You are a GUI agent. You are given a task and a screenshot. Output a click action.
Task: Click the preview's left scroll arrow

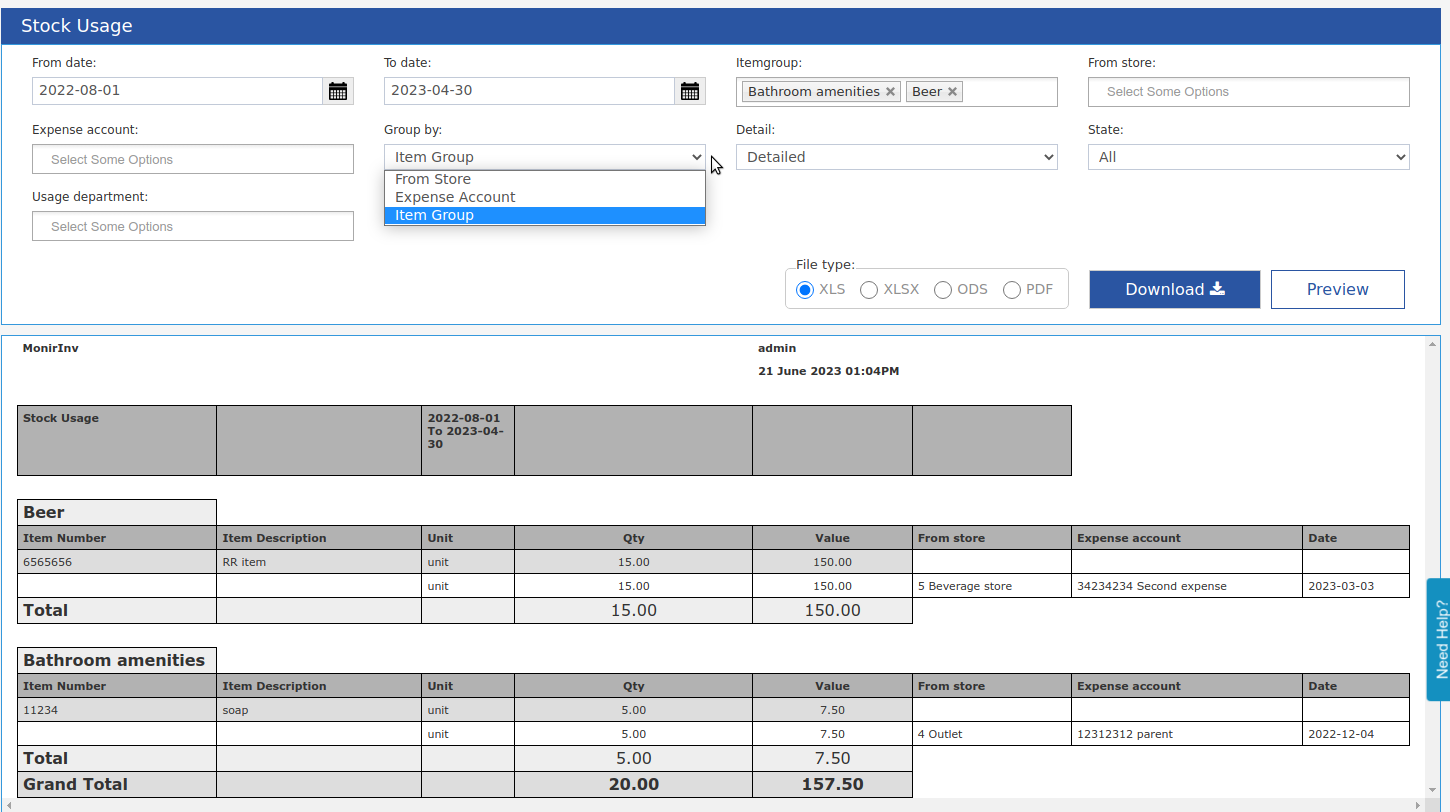(7, 805)
